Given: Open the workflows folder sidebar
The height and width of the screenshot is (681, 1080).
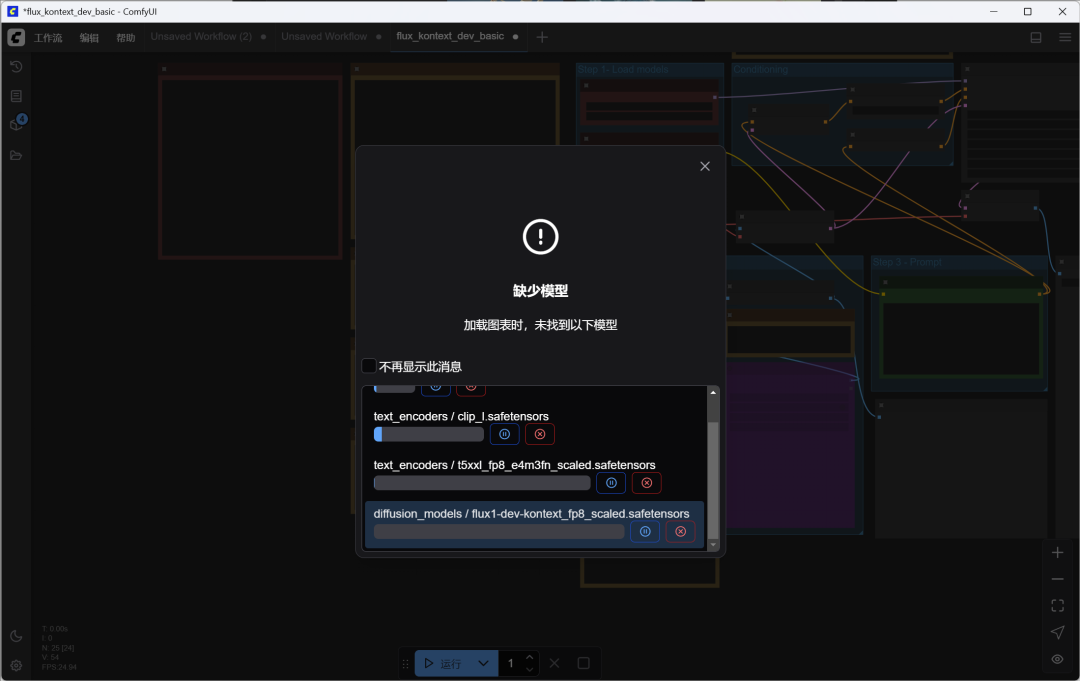Looking at the screenshot, I should point(16,156).
